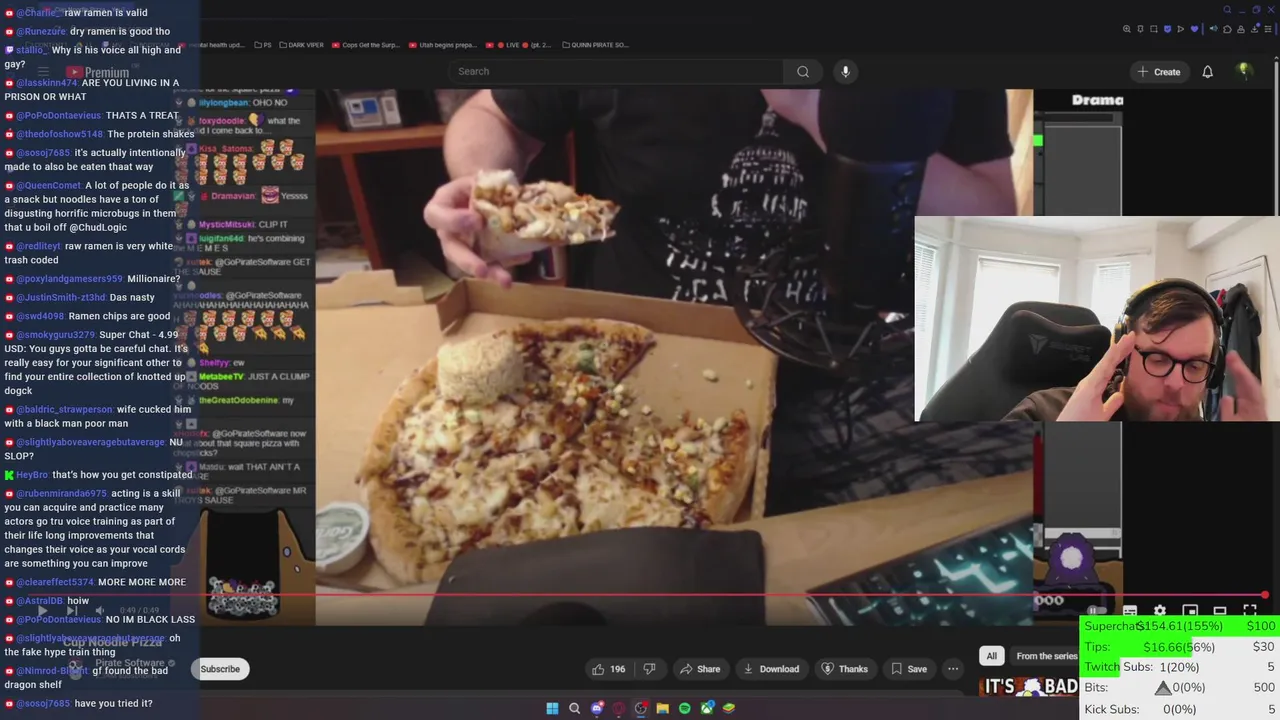Search tabs with the title-bar magnifier
The image size is (1280, 720).
(x=1227, y=10)
